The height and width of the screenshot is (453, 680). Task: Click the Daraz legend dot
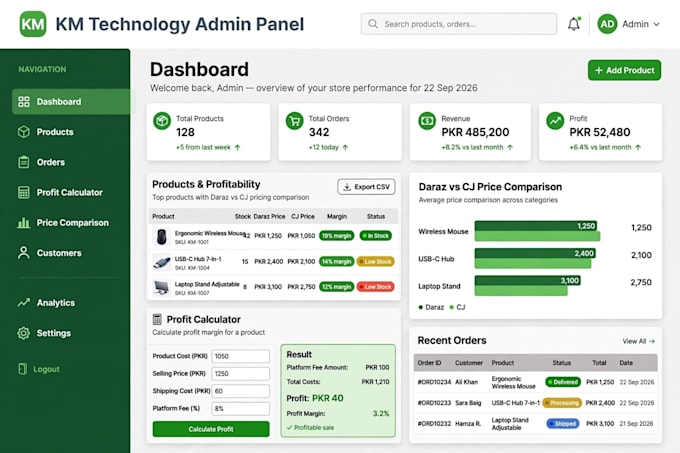(x=421, y=307)
